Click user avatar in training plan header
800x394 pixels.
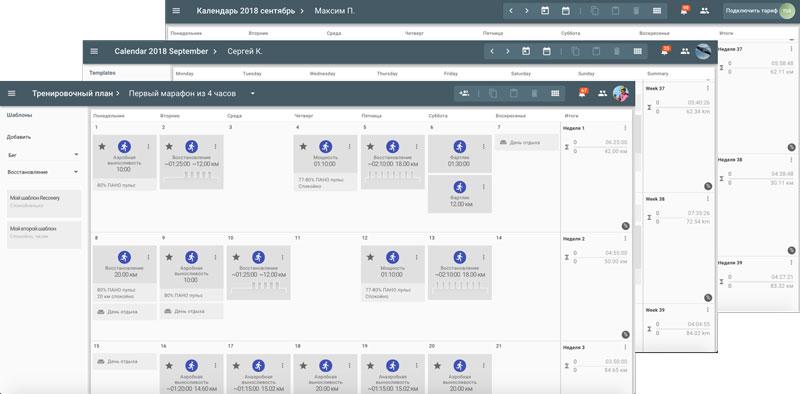coord(621,93)
